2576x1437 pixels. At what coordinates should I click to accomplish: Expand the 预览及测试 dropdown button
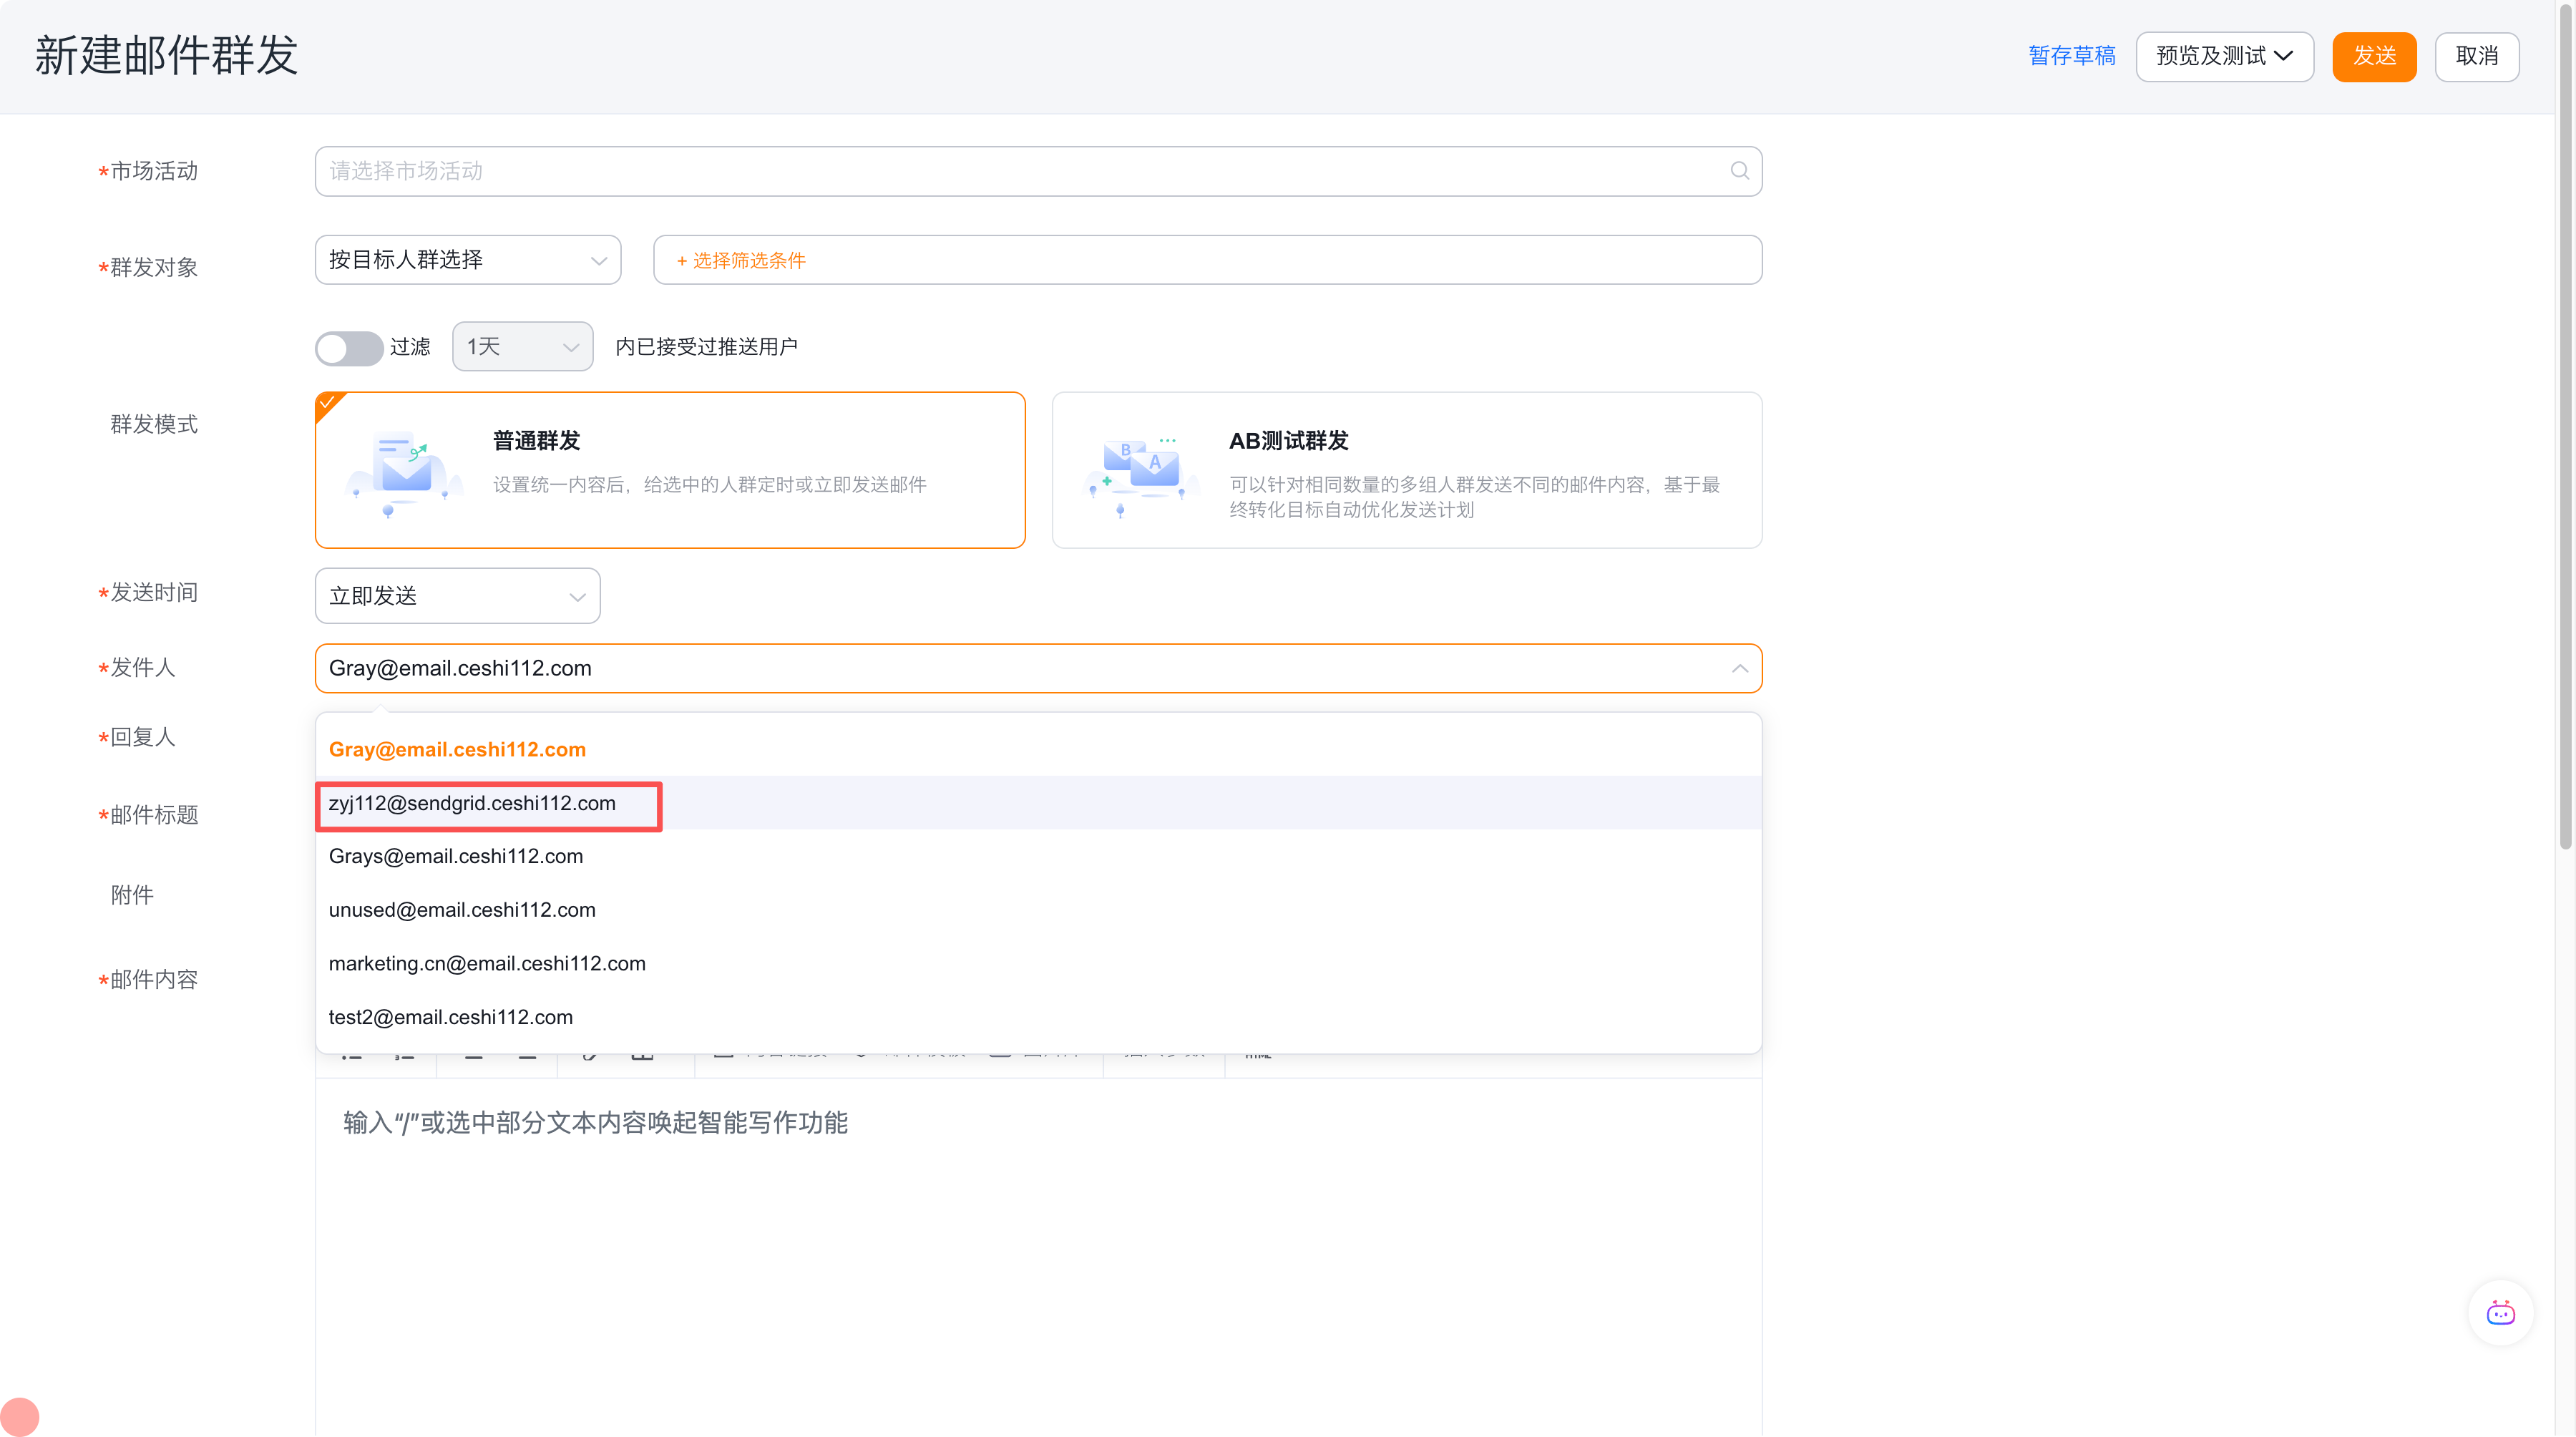click(x=2224, y=56)
